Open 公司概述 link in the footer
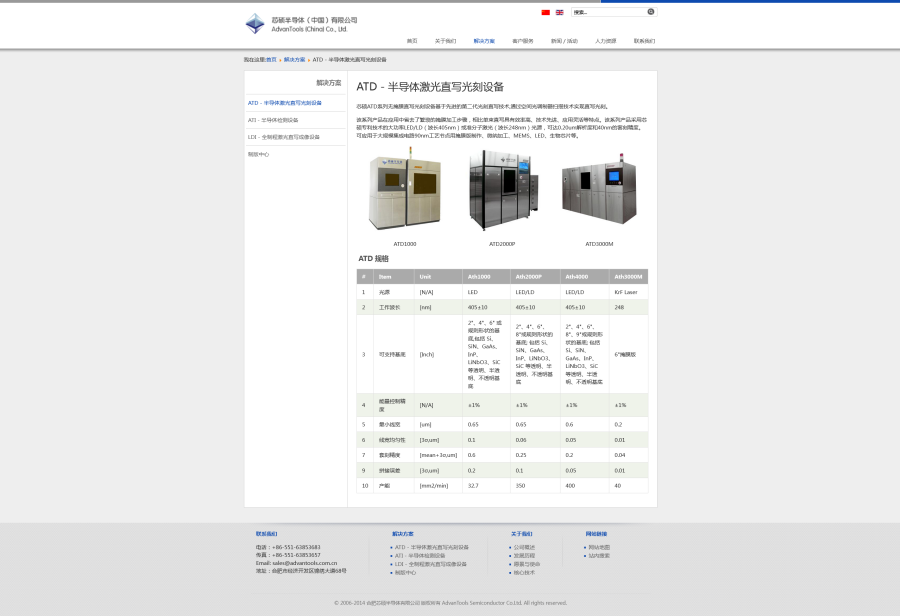Image resolution: width=900 pixels, height=616 pixels. click(524, 547)
